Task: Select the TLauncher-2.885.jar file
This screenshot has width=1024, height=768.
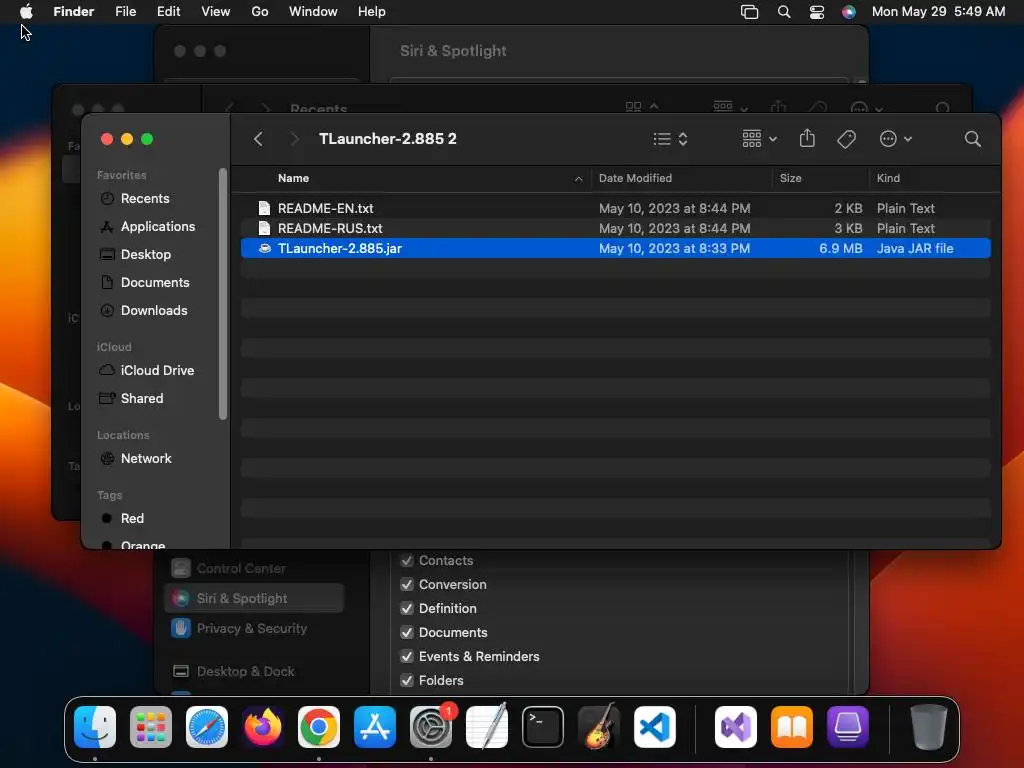Action: click(x=615, y=249)
